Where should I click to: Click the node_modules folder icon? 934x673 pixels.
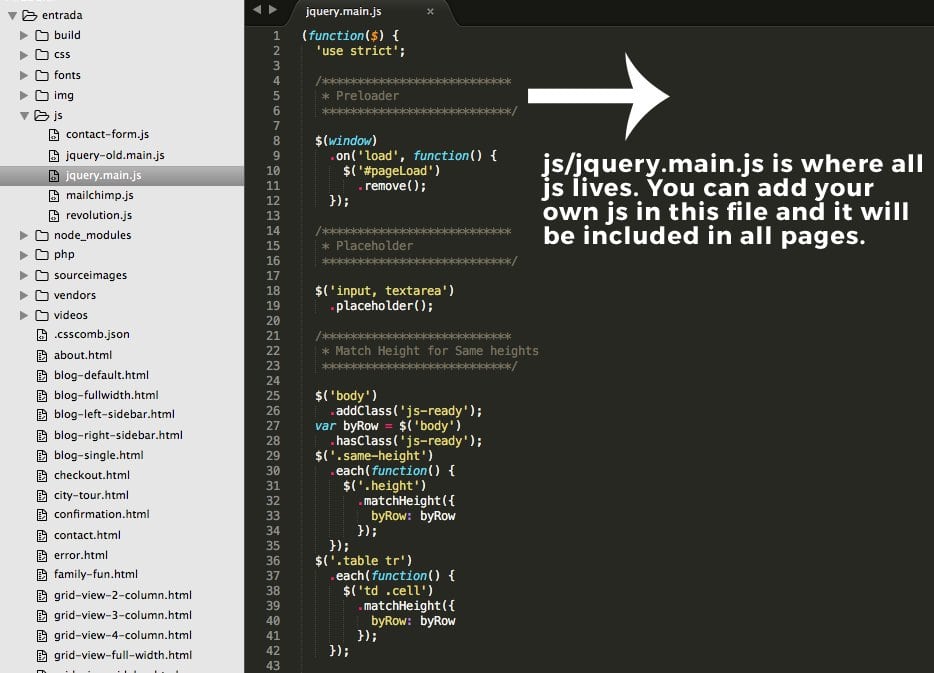(42, 235)
